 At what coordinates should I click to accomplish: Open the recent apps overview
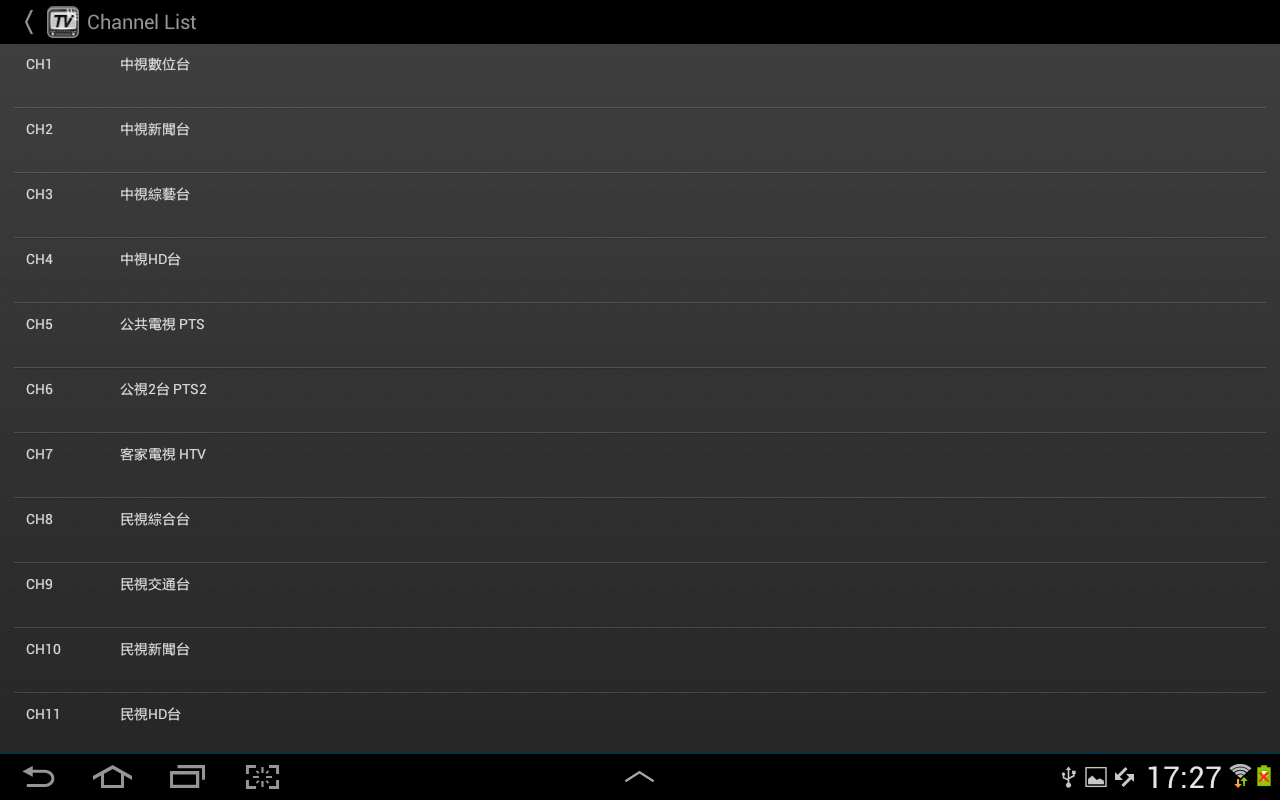coord(187,777)
